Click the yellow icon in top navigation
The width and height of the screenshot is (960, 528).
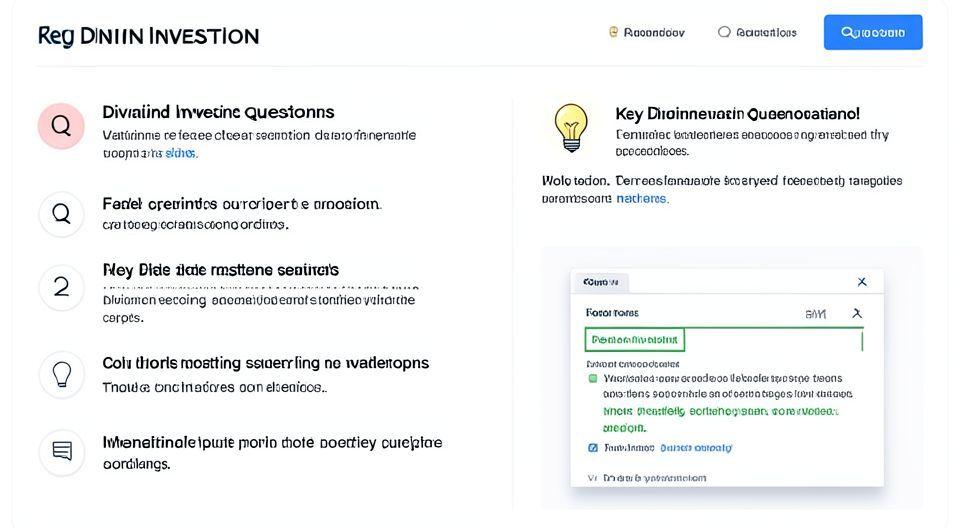613,32
